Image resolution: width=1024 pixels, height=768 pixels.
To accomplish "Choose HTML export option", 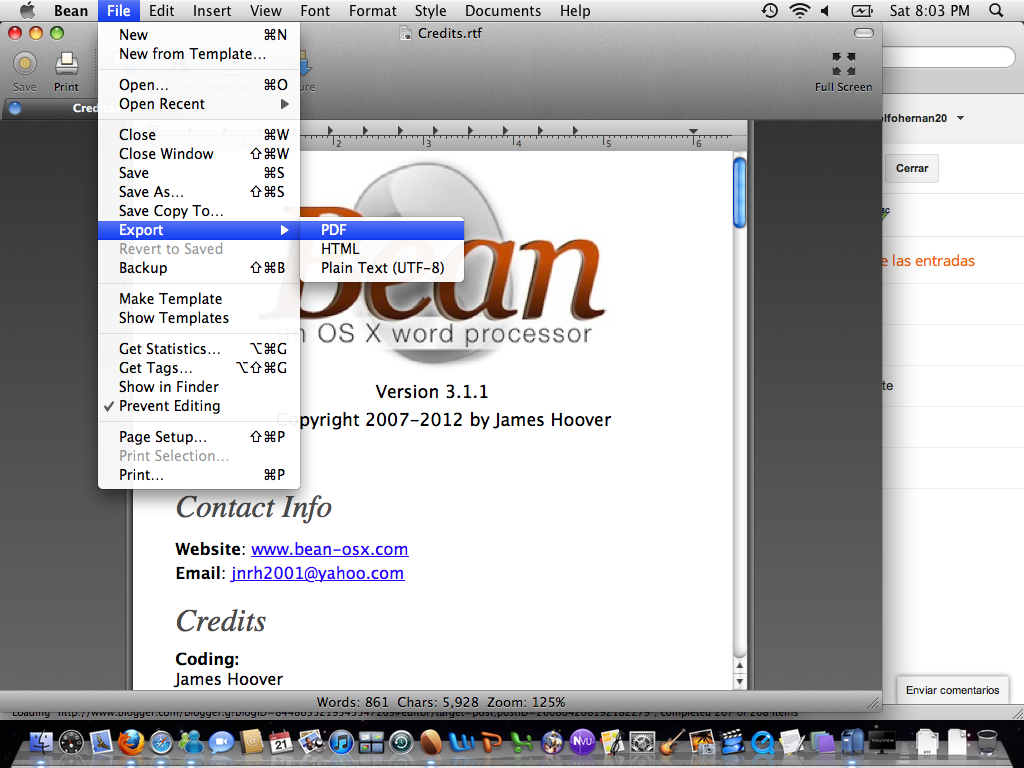I will 382,249.
